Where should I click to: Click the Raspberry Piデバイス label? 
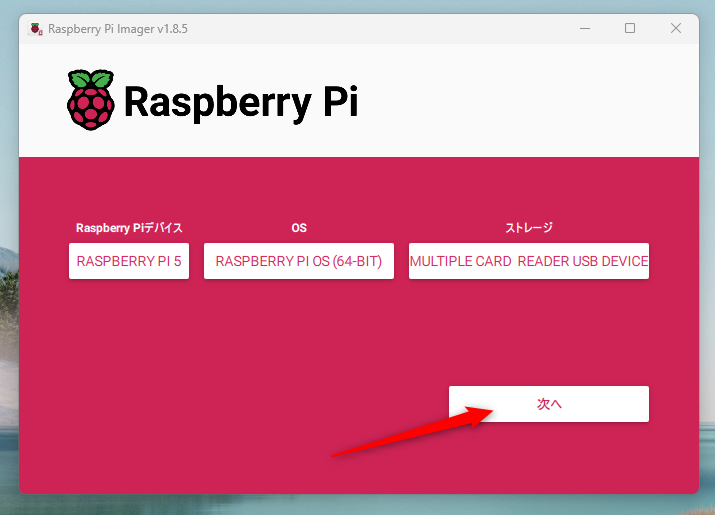pos(129,228)
